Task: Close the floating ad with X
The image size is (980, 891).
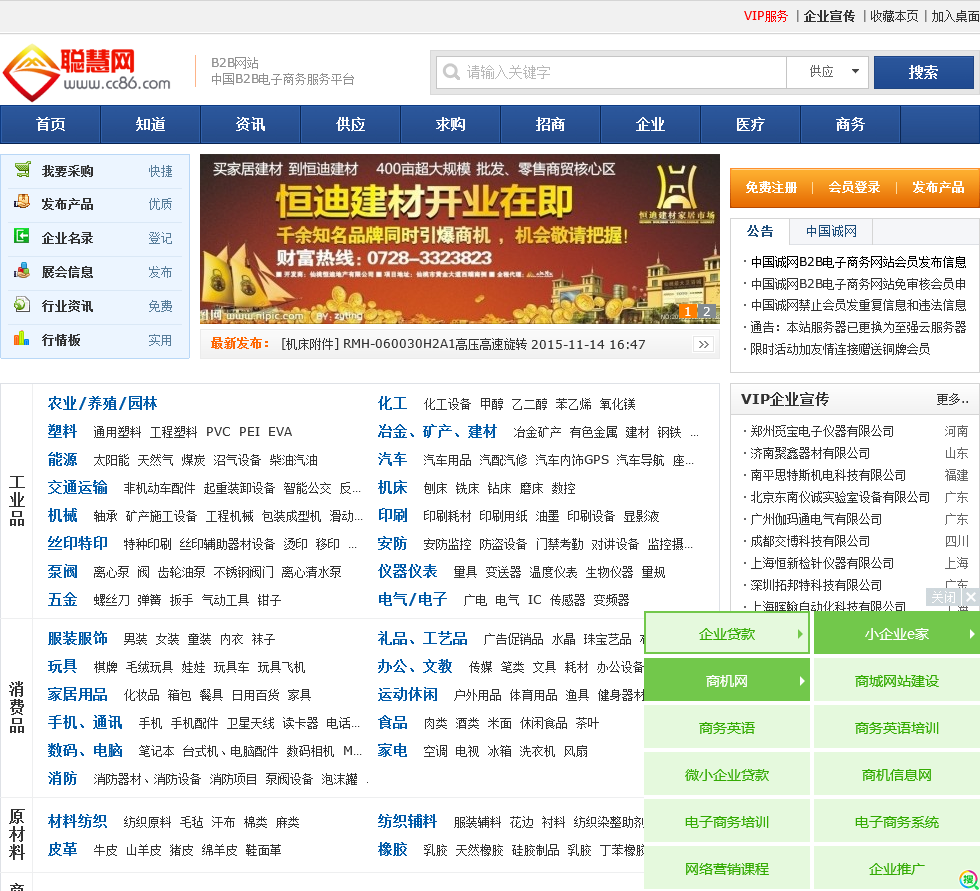Action: 971,597
